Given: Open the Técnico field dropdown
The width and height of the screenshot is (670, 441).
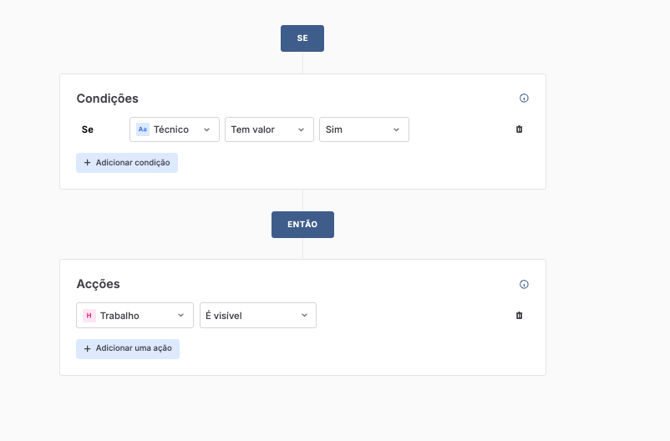Looking at the screenshot, I should (174, 129).
